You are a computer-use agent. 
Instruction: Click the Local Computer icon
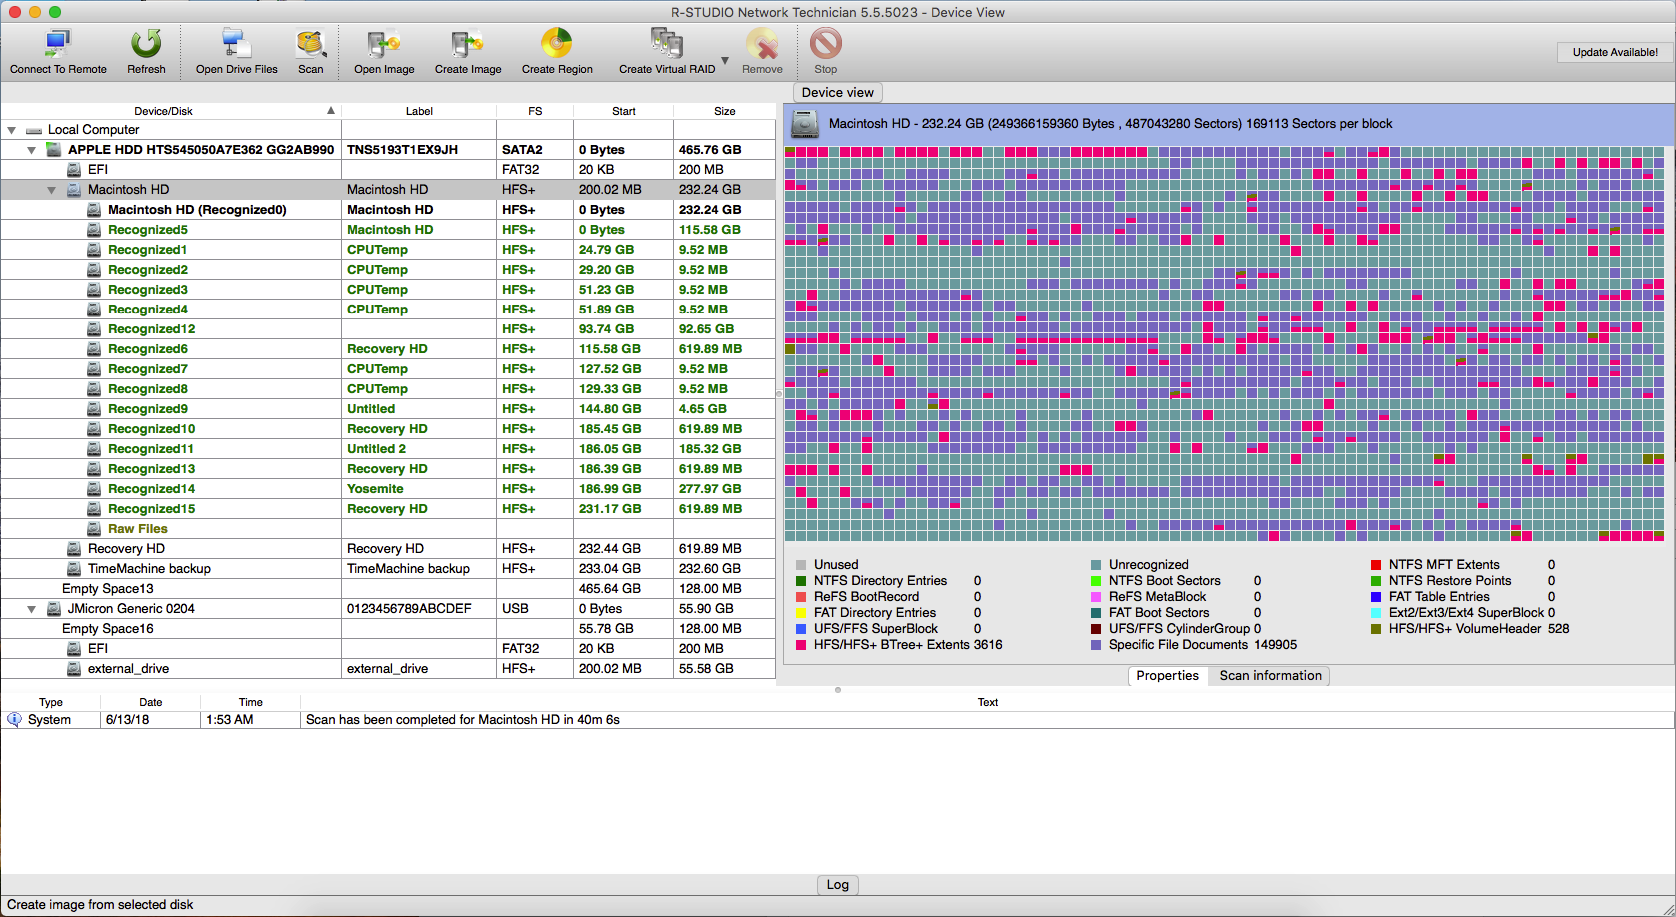(x=34, y=130)
